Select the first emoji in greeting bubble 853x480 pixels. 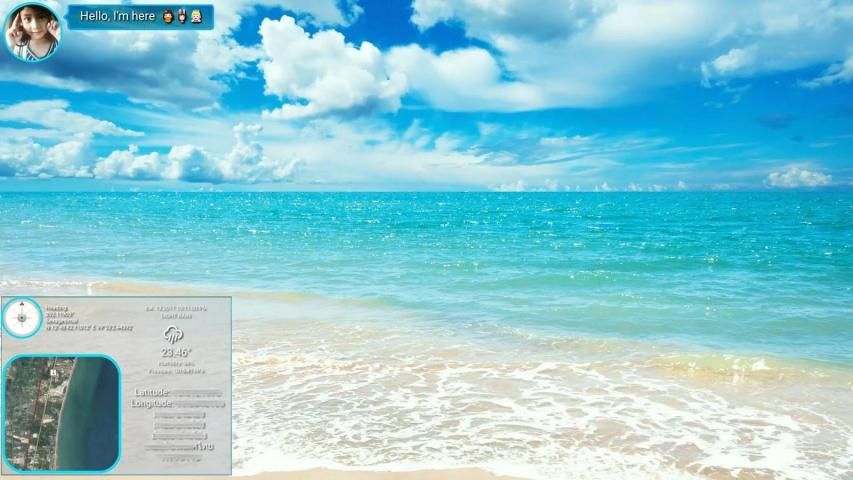tap(167, 17)
